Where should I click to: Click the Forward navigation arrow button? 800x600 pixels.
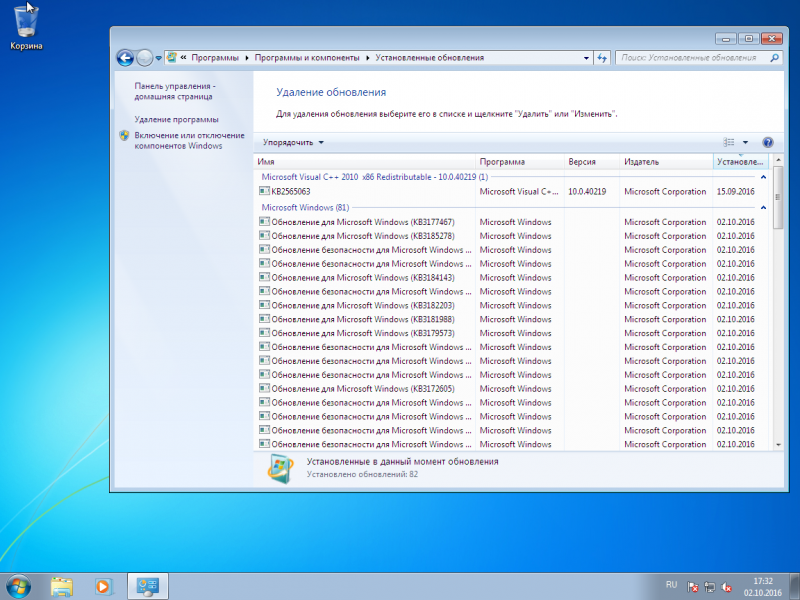[145, 58]
